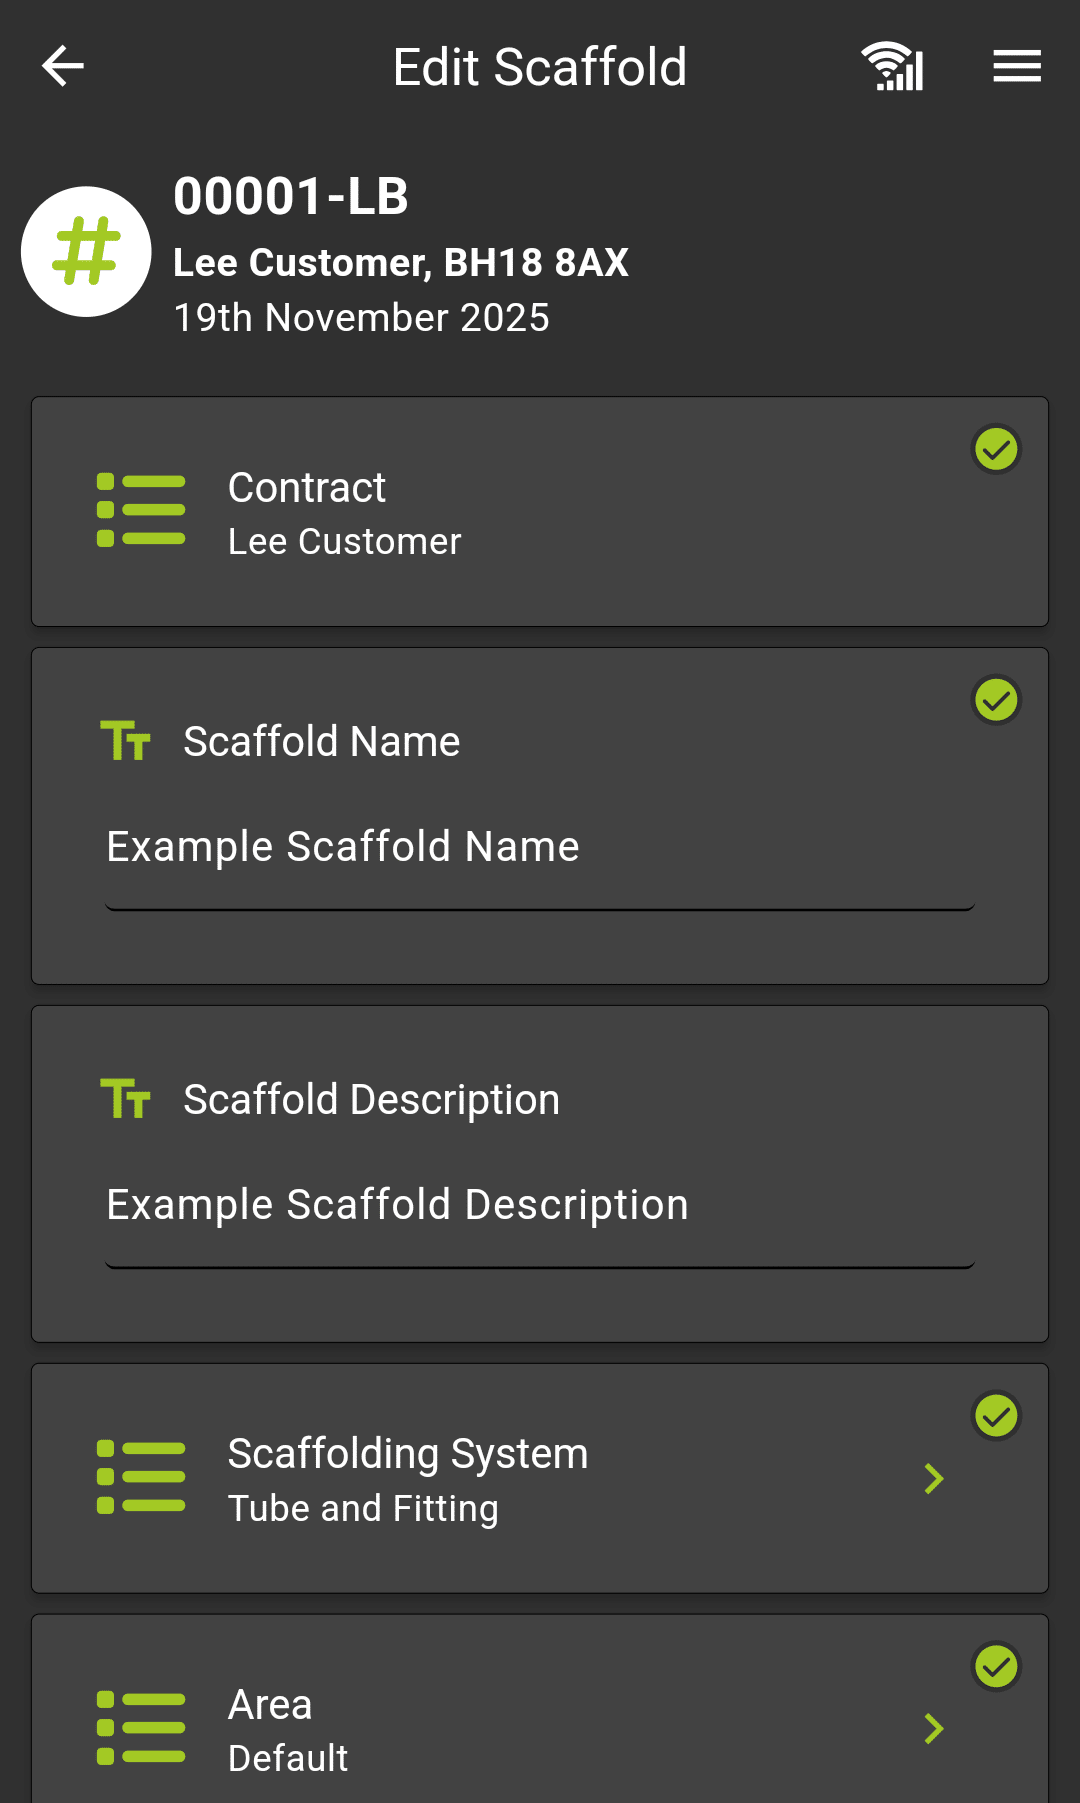This screenshot has height=1803, width=1080.
Task: Tap the back arrow icon
Action: pyautogui.click(x=63, y=67)
